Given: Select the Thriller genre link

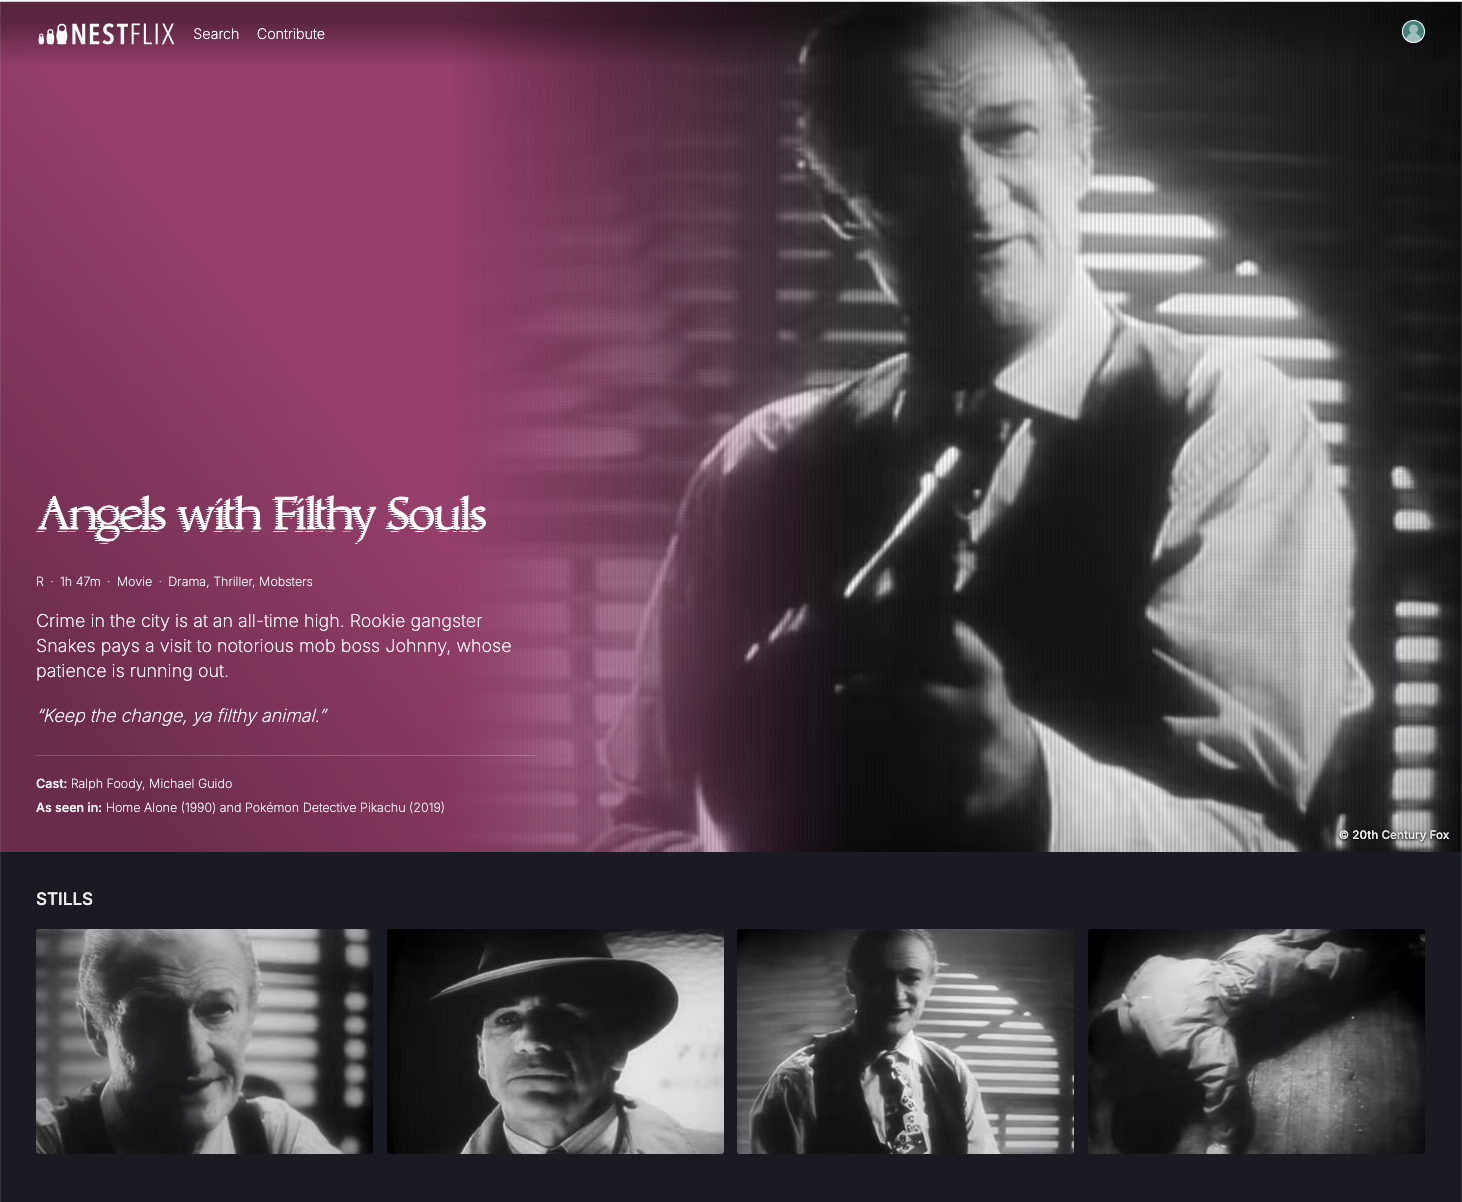Looking at the screenshot, I should coord(233,582).
